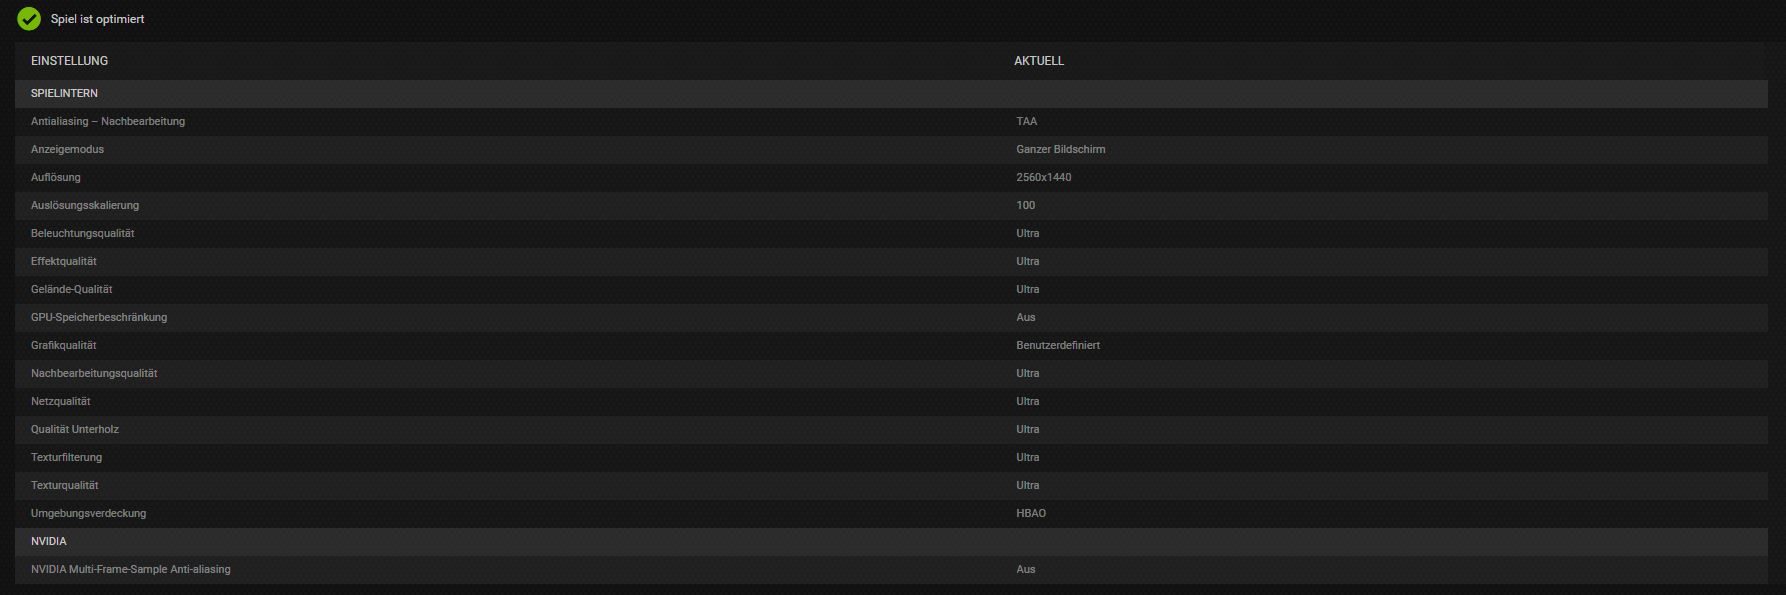This screenshot has height=595, width=1786.
Task: Click the green optimized checkmark icon
Action: coord(29,19)
